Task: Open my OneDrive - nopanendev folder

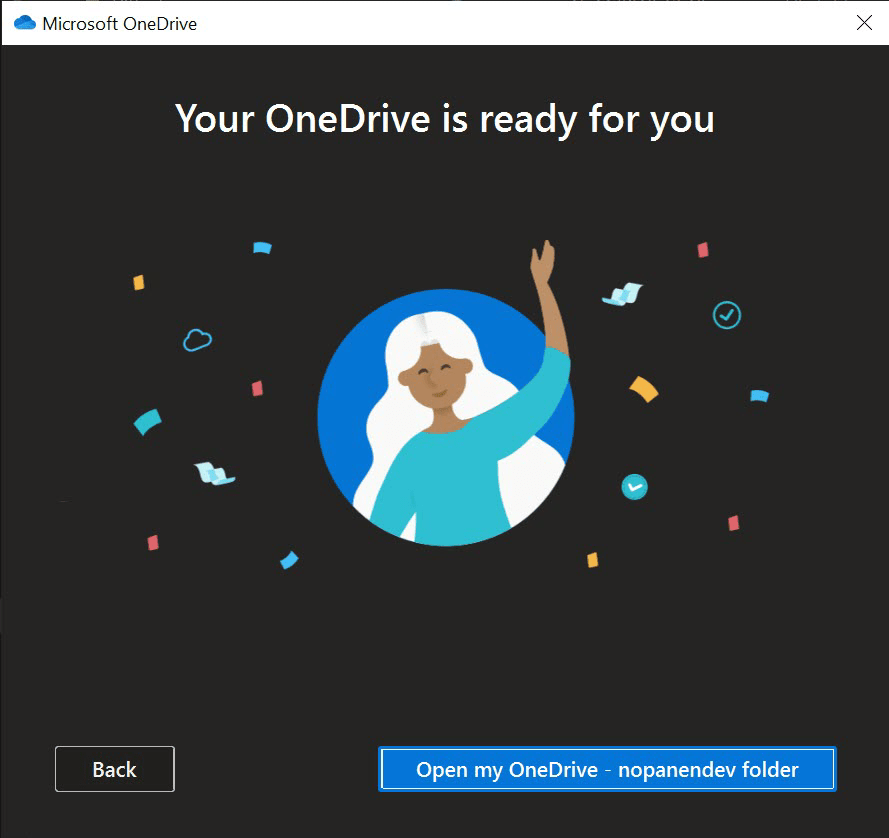Action: pyautogui.click(x=607, y=769)
